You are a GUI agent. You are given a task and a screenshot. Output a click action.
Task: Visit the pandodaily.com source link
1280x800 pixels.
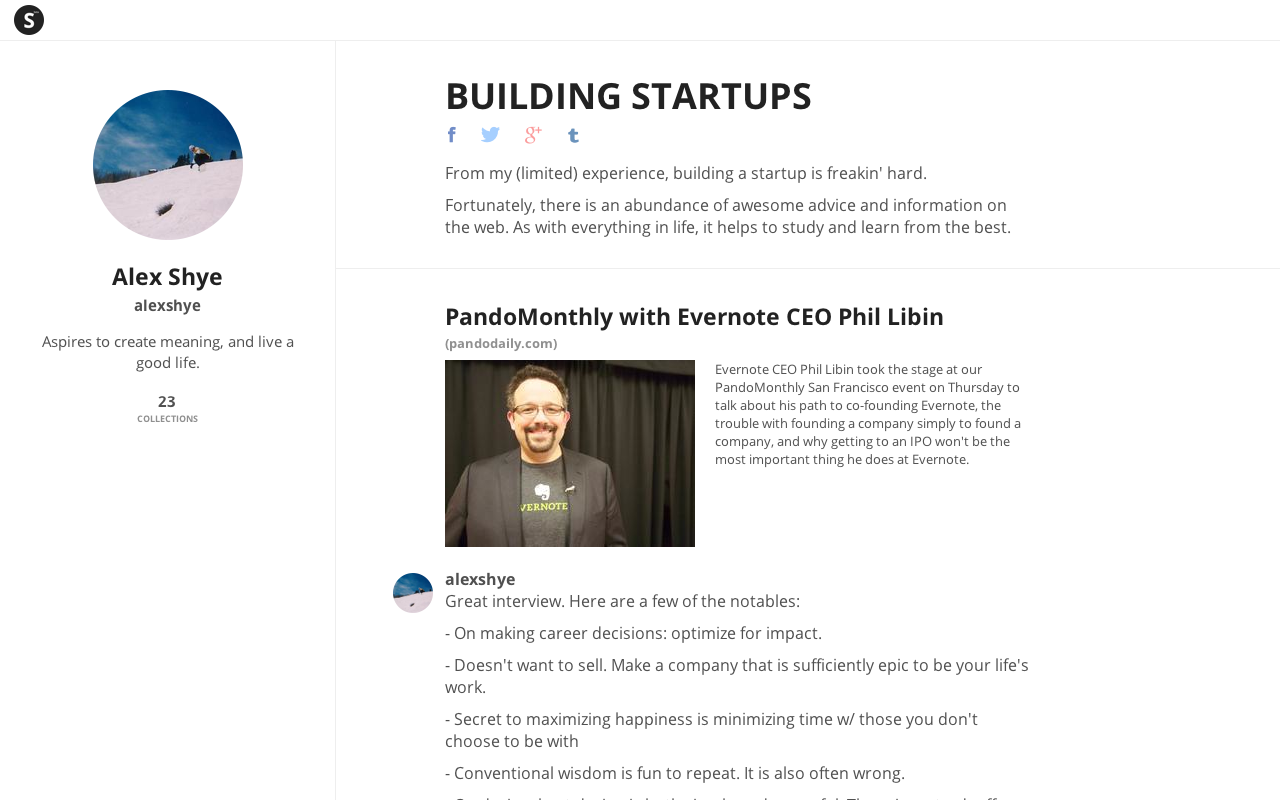point(501,344)
